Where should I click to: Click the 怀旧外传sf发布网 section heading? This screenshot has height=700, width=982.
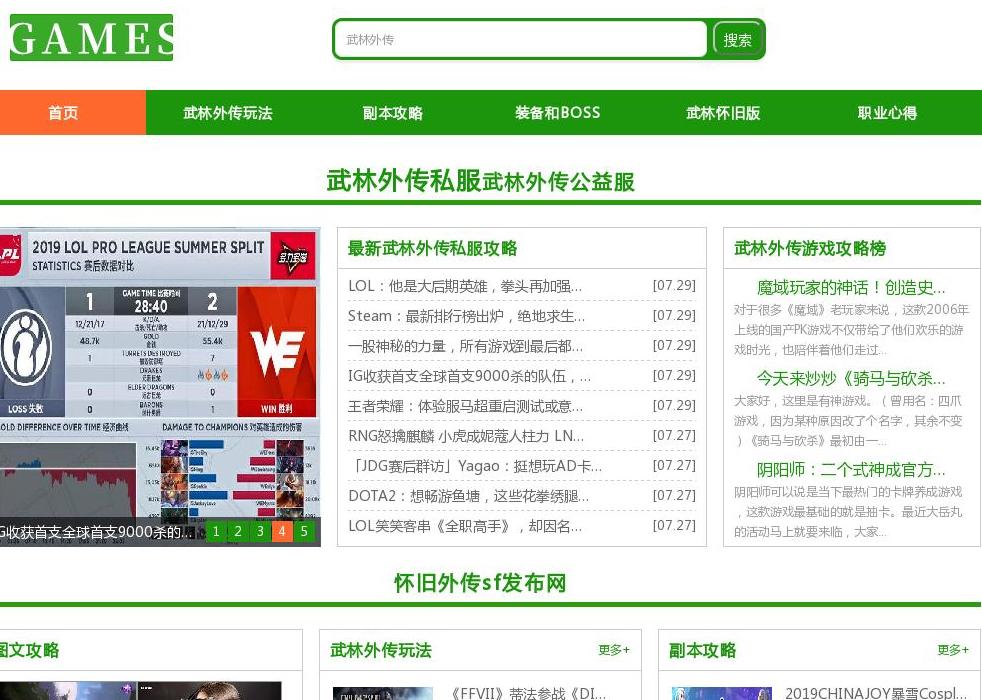coord(480,583)
